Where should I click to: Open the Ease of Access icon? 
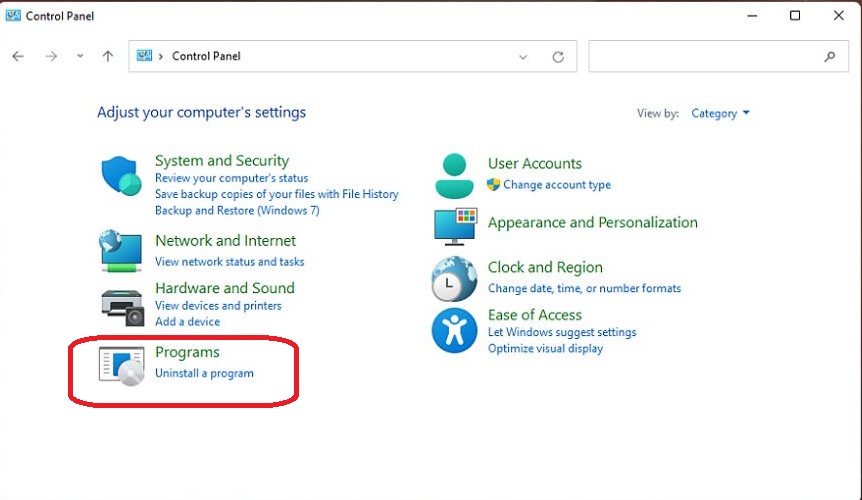[x=454, y=330]
